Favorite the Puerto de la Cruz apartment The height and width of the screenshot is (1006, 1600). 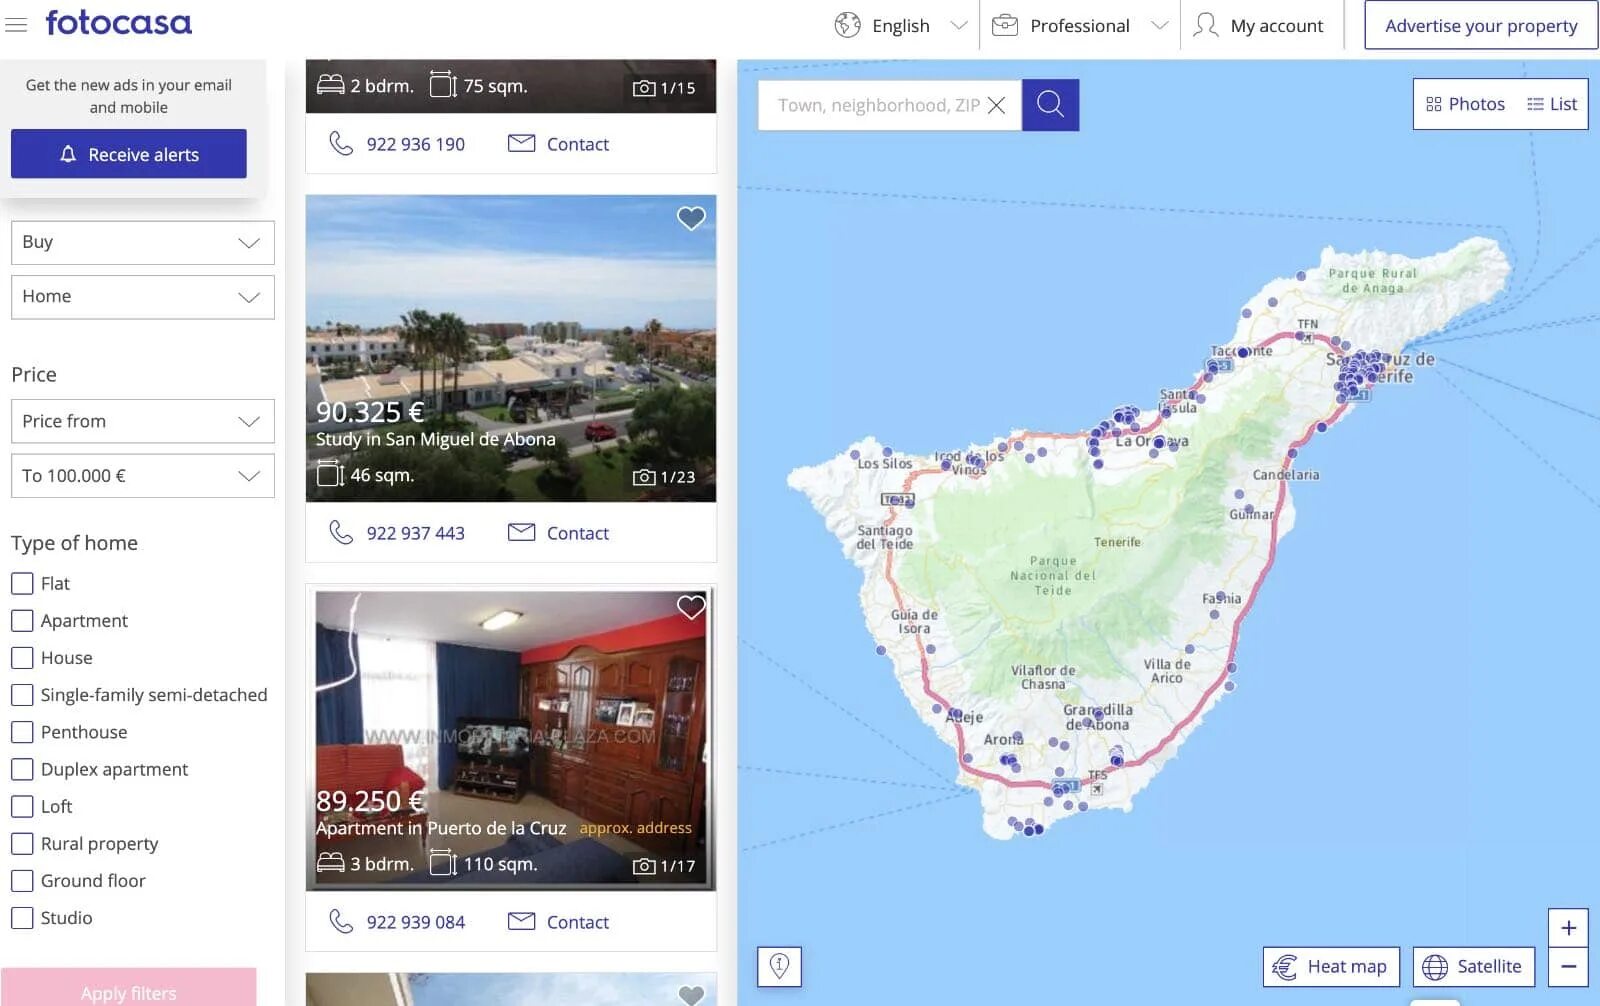pyautogui.click(x=691, y=607)
